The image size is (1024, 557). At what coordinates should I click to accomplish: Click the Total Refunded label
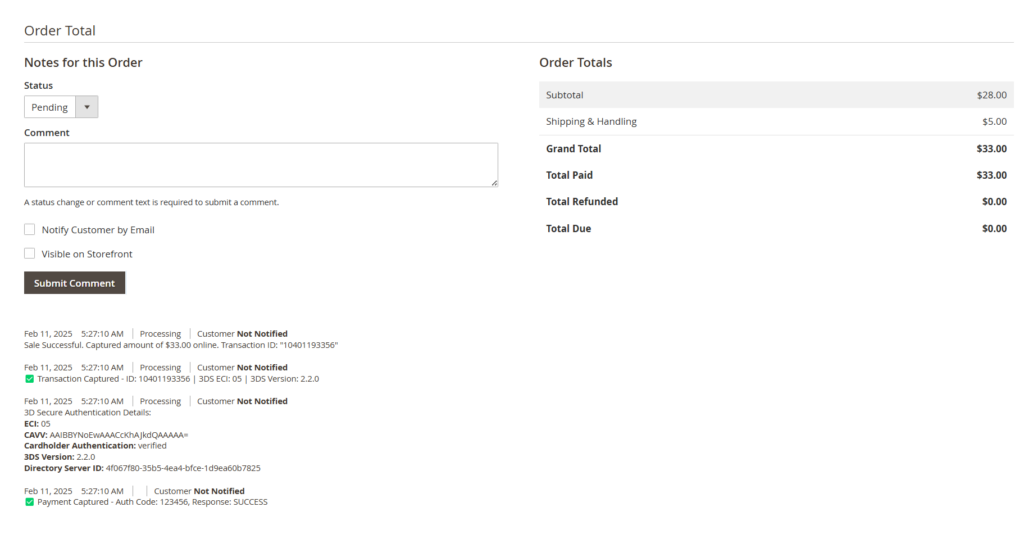tap(582, 202)
